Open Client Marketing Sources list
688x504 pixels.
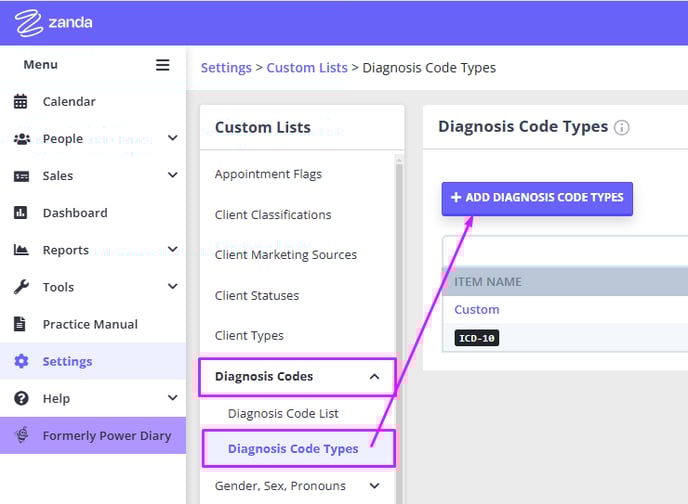pyautogui.click(x=286, y=255)
